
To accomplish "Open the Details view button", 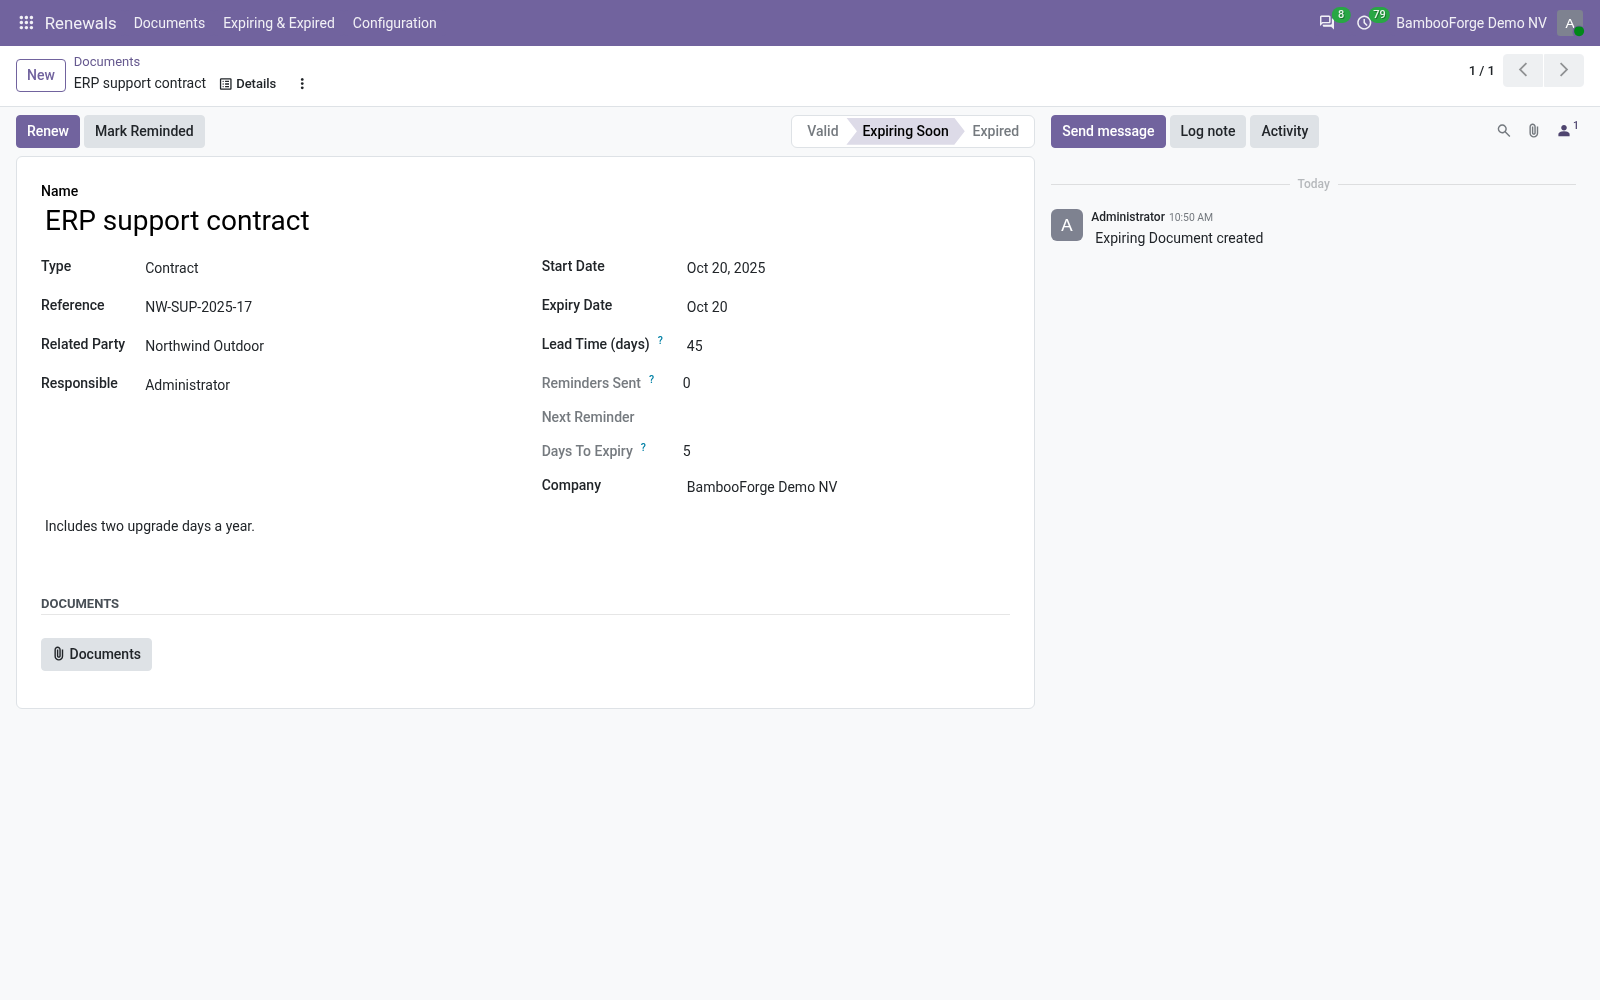I will click(248, 84).
